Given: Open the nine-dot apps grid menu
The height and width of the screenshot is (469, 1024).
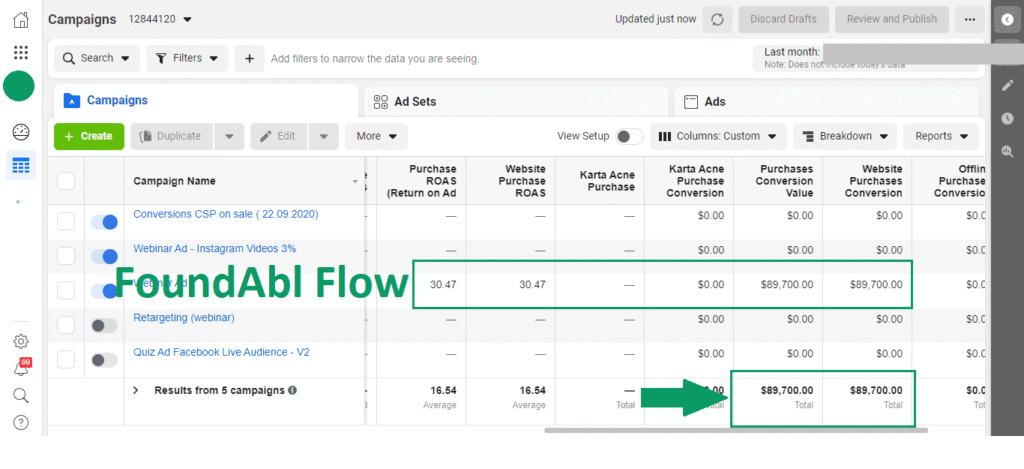Looking at the screenshot, I should coord(21,52).
